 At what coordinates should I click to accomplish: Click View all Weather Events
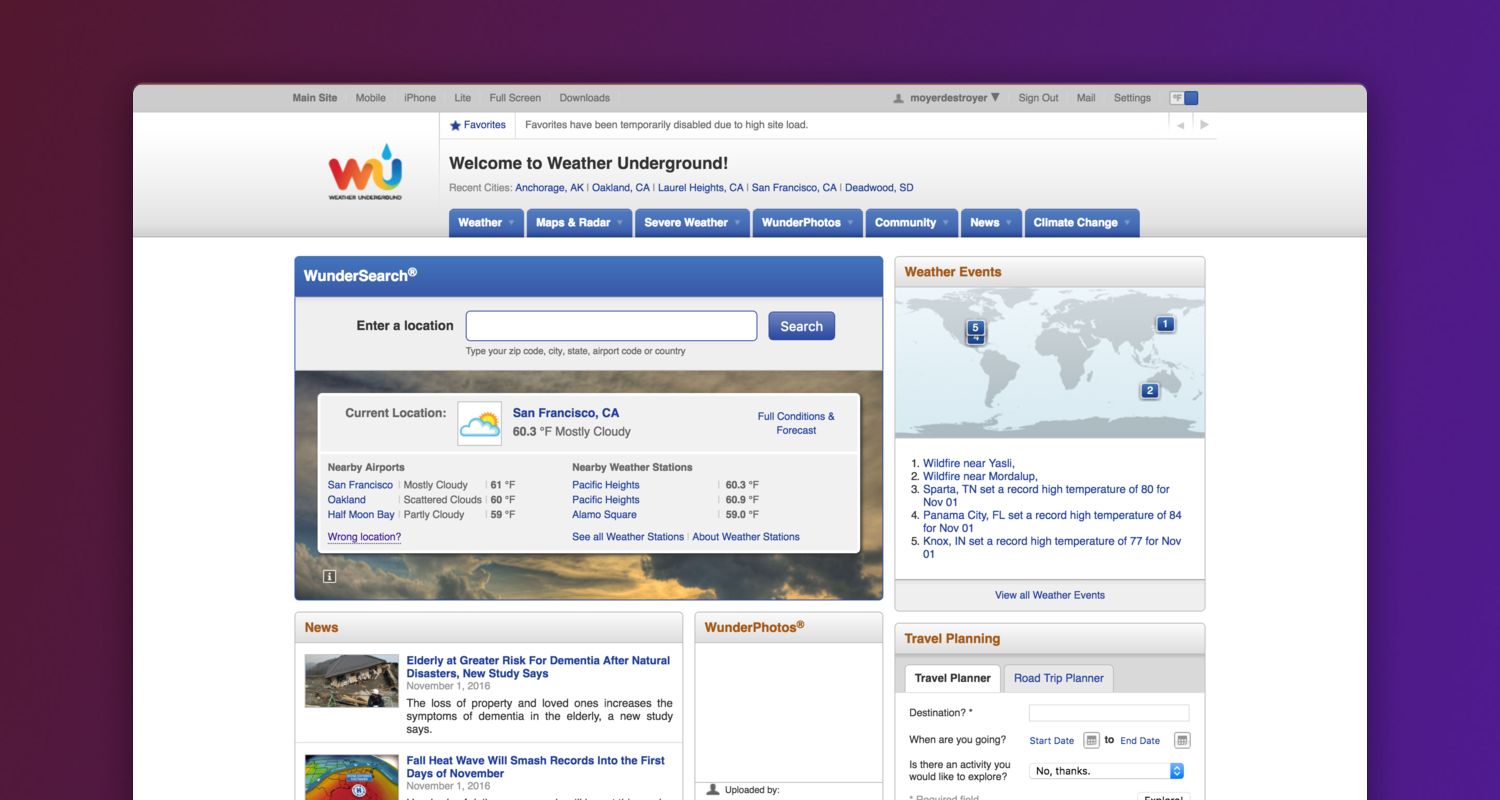coord(1050,595)
